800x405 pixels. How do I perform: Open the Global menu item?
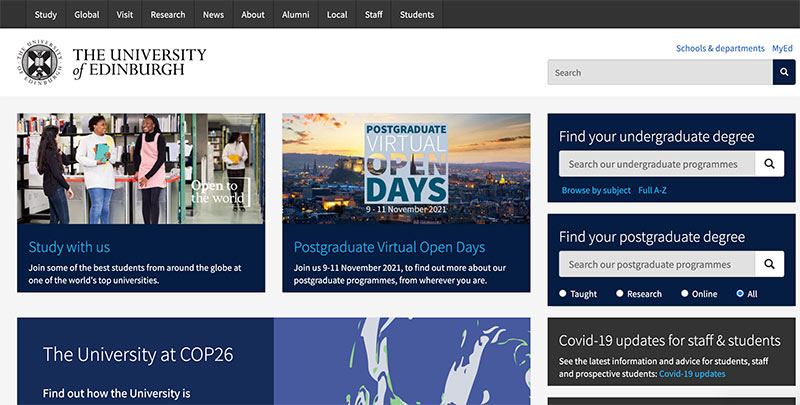pos(87,14)
